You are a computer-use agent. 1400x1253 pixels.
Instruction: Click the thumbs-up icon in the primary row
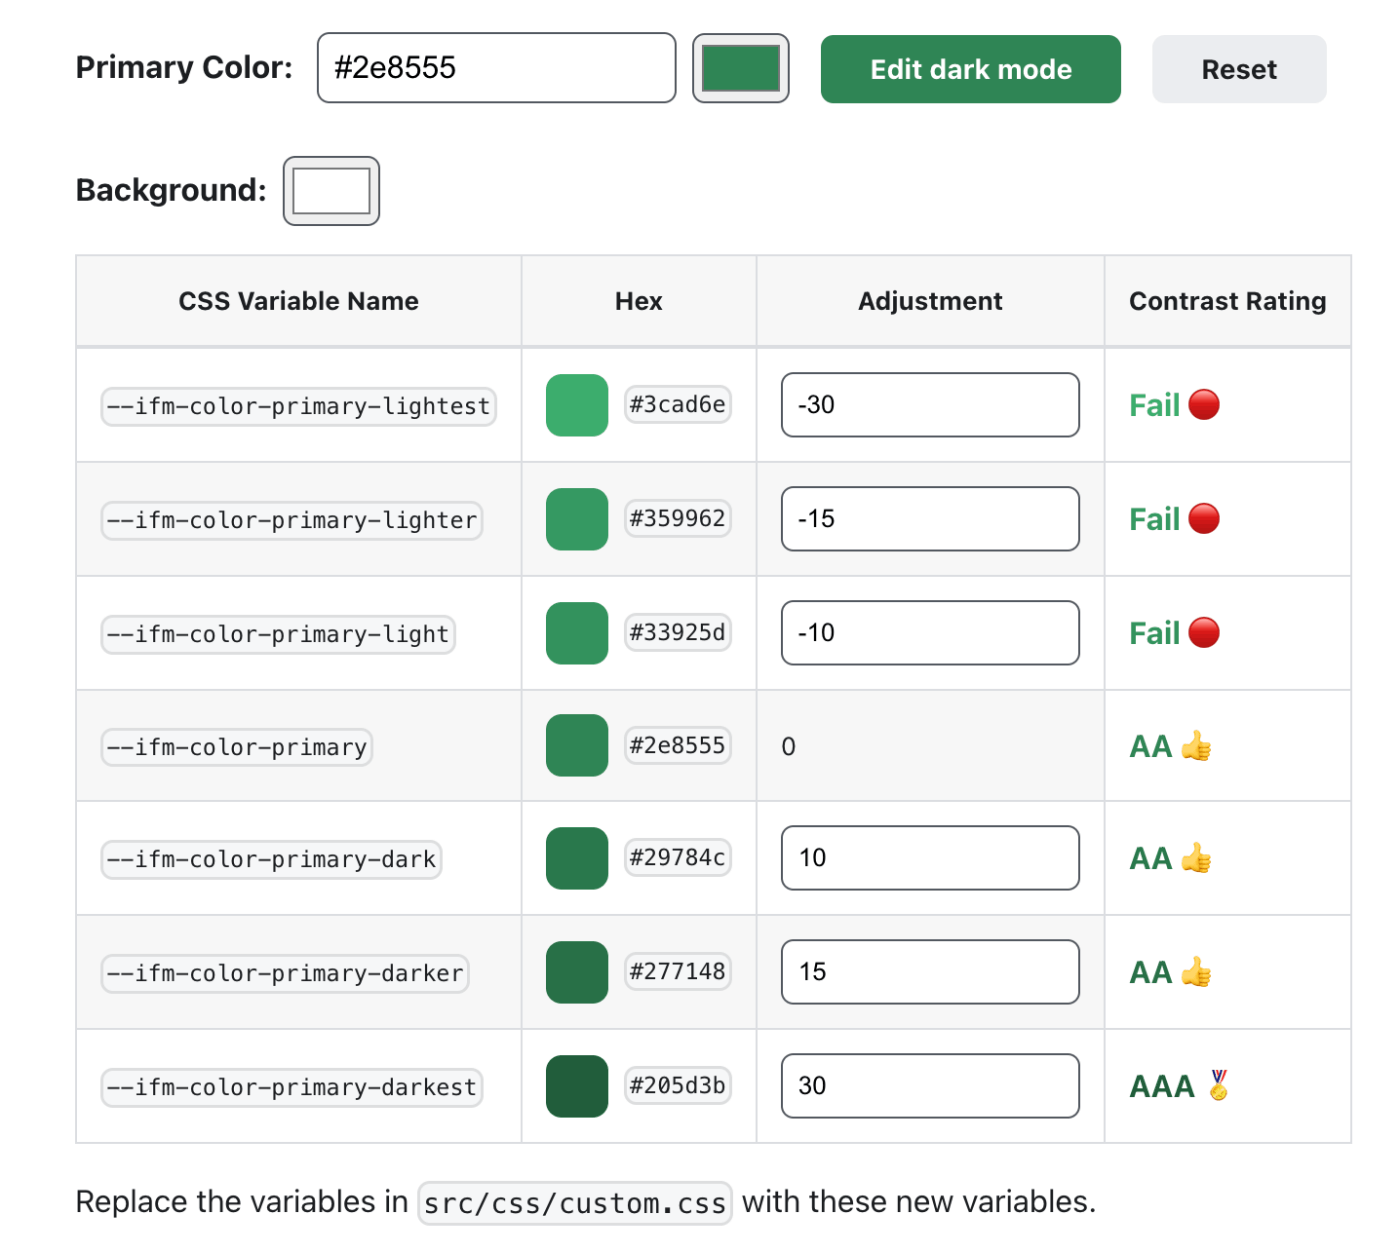1196,747
